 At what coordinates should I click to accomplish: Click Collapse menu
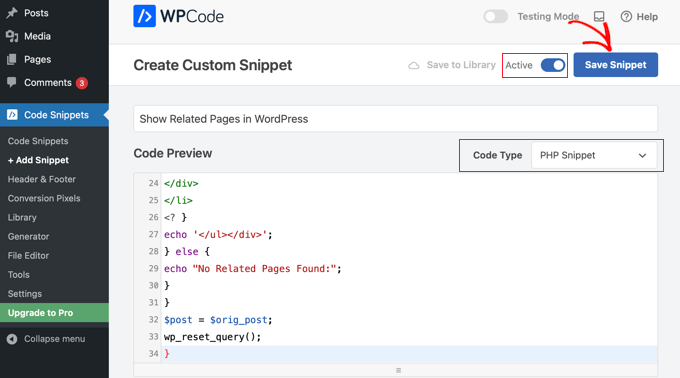click(x=55, y=339)
